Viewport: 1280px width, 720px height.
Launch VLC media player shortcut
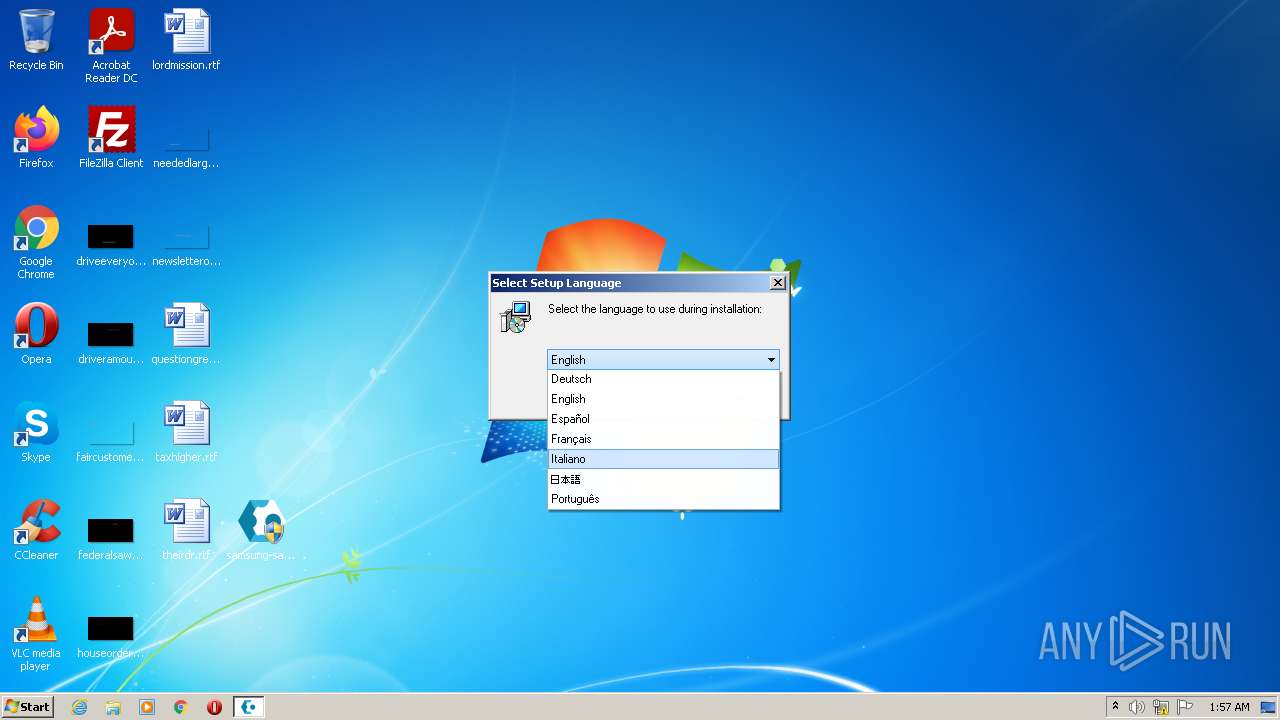click(x=36, y=634)
